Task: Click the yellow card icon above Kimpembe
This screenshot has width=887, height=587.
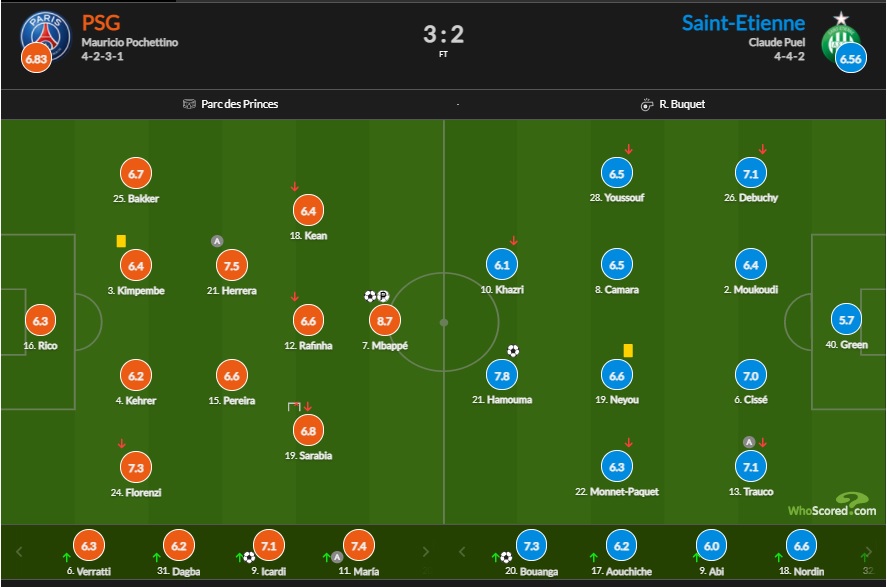Action: (x=121, y=241)
